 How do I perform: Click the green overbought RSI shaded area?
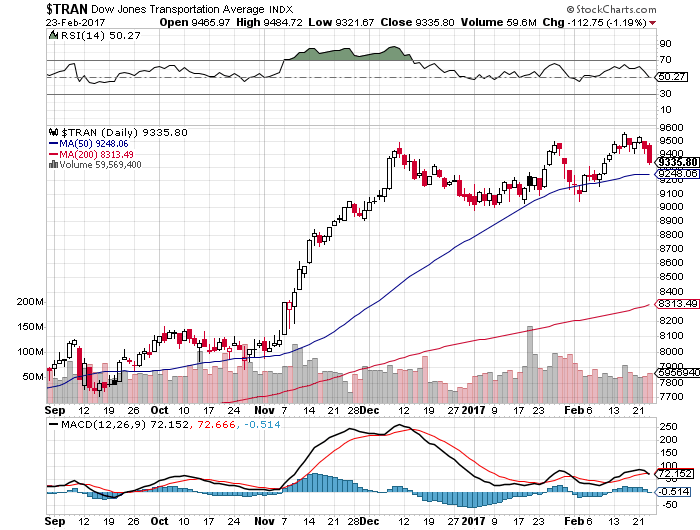click(x=348, y=54)
